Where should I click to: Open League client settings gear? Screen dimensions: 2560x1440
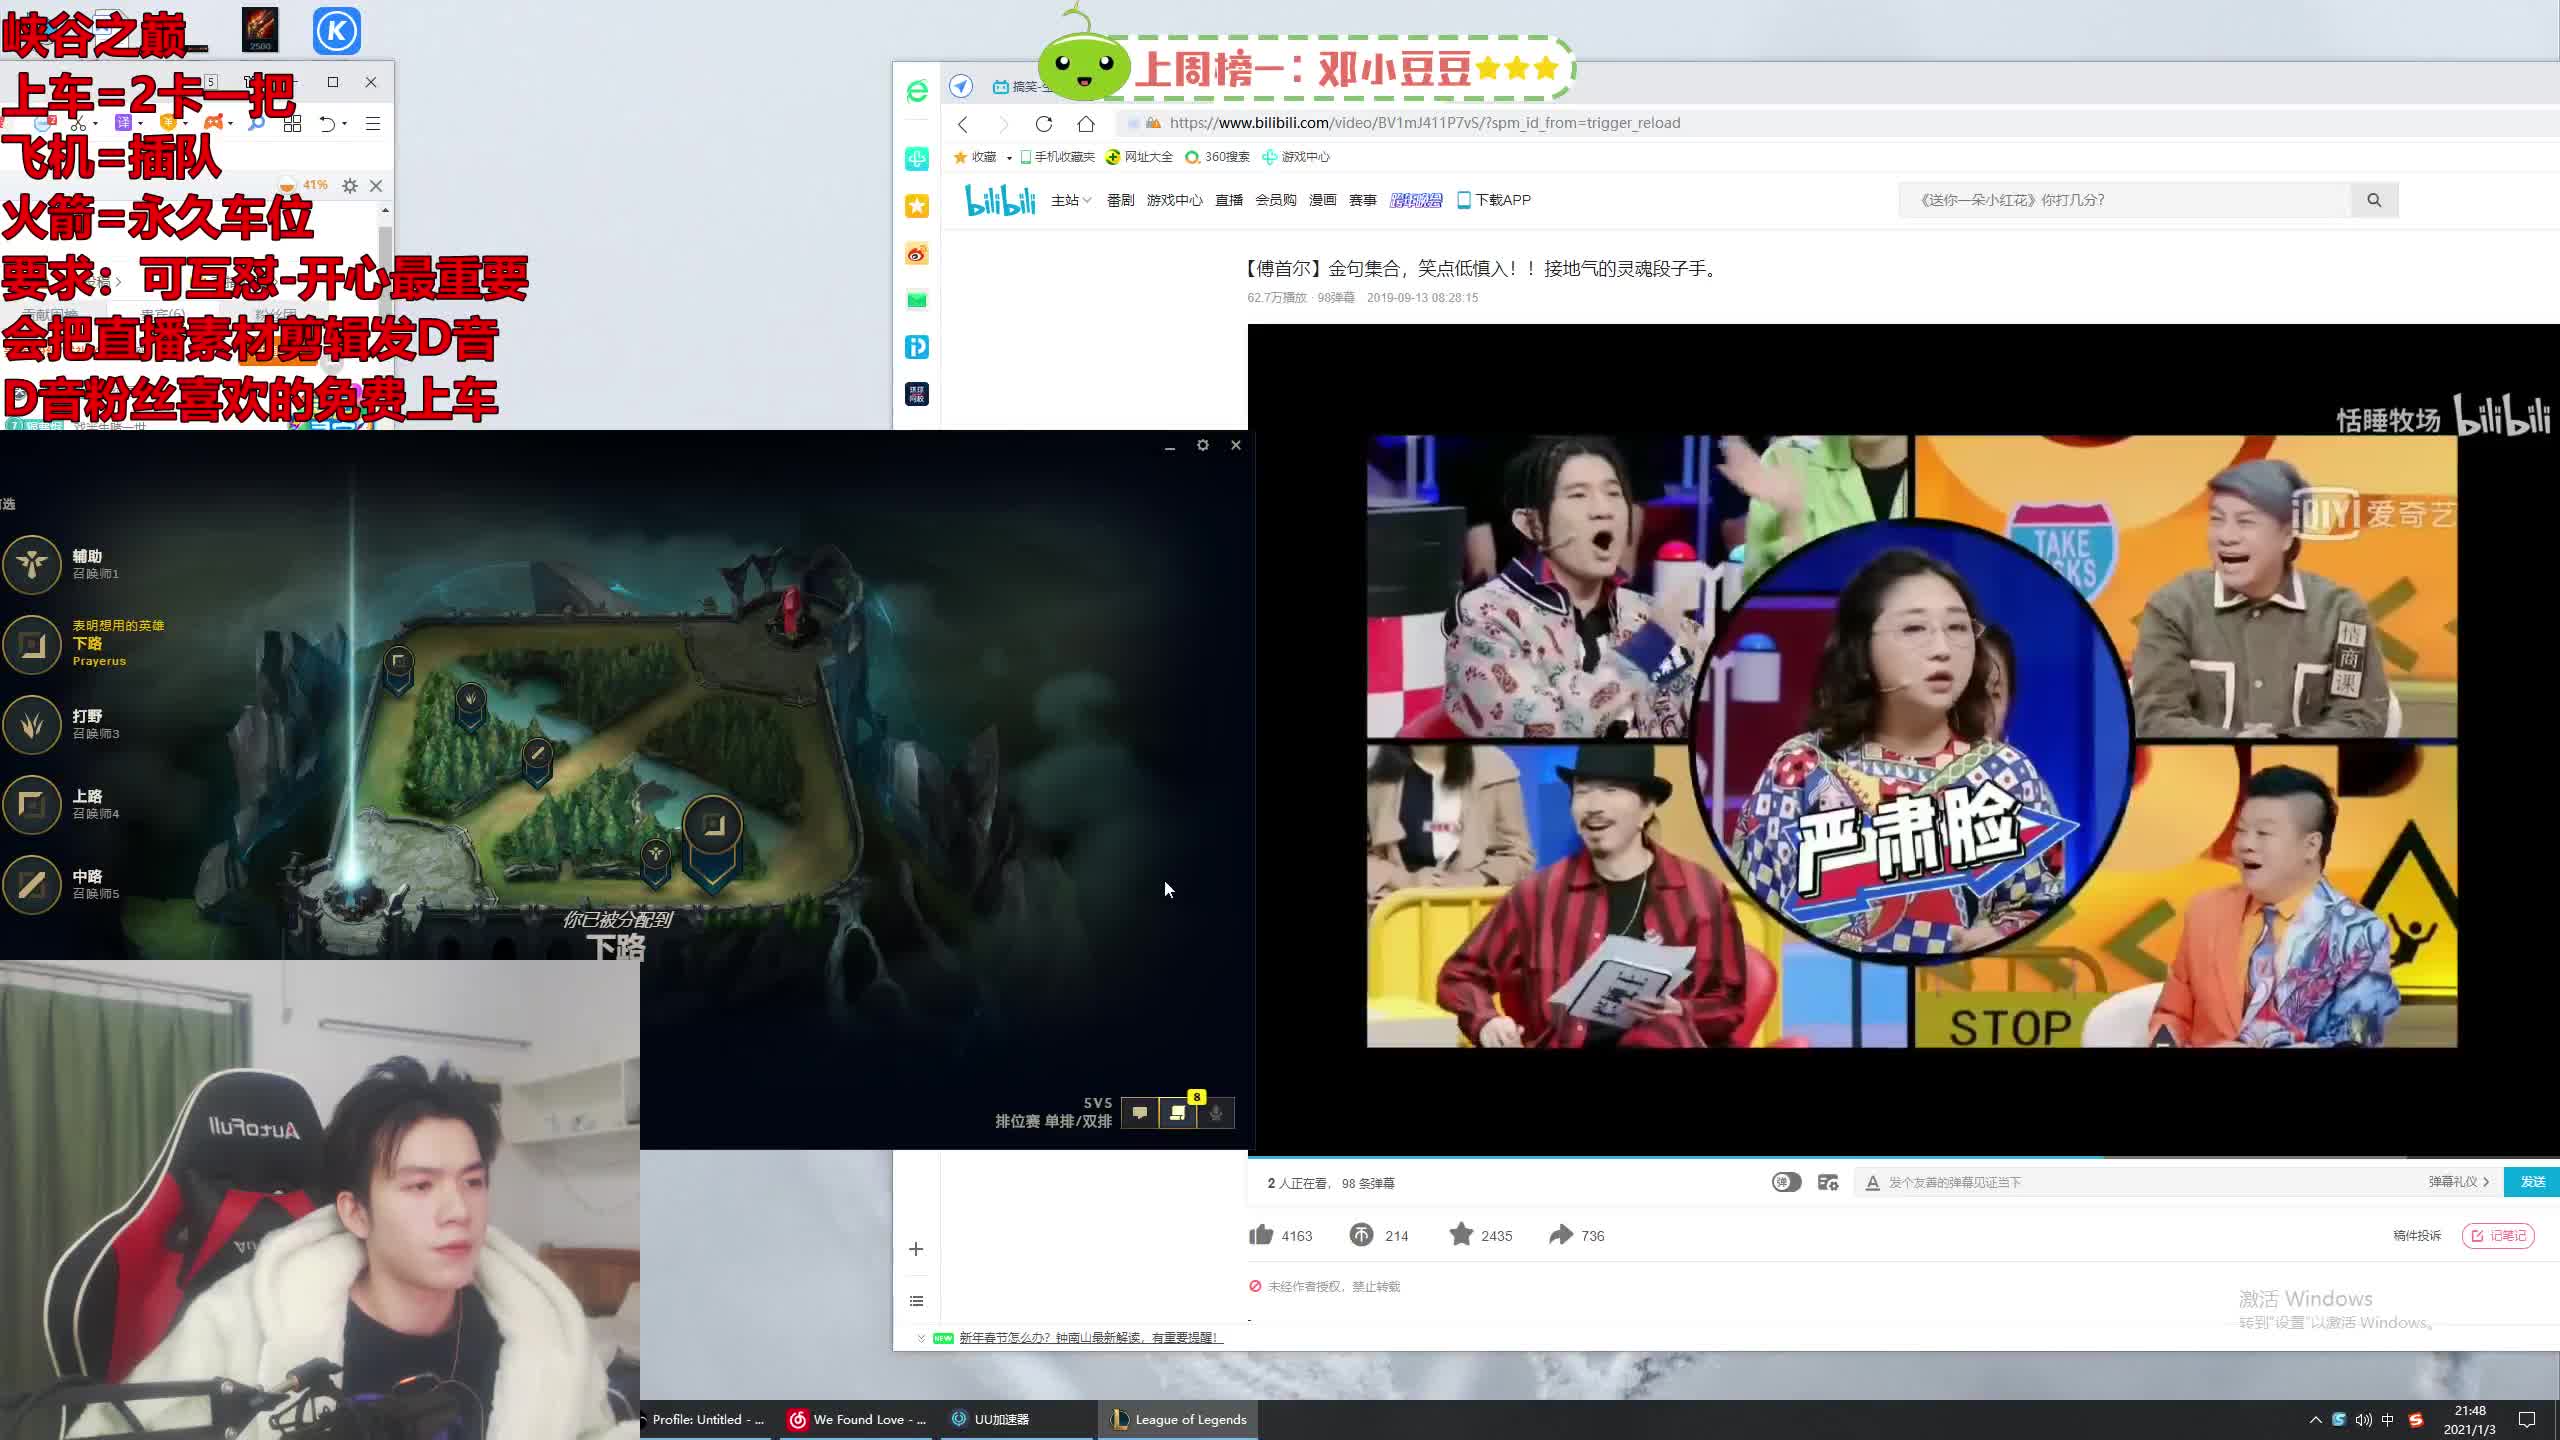tap(1203, 445)
